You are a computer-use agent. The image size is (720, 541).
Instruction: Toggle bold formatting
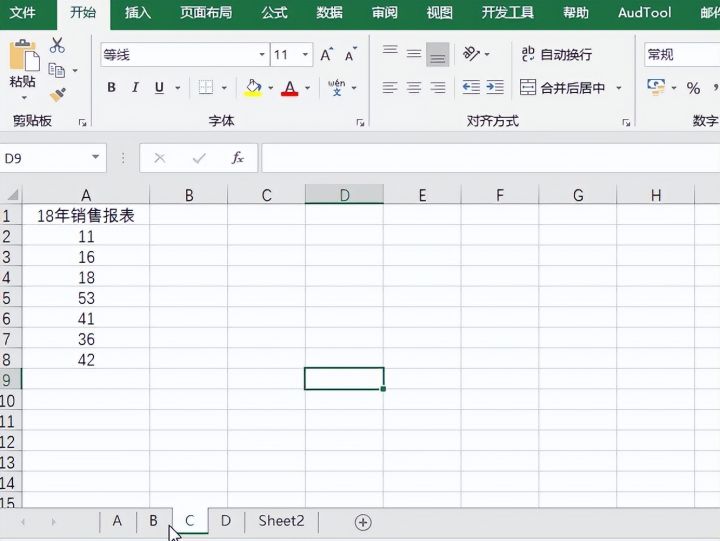click(x=111, y=87)
